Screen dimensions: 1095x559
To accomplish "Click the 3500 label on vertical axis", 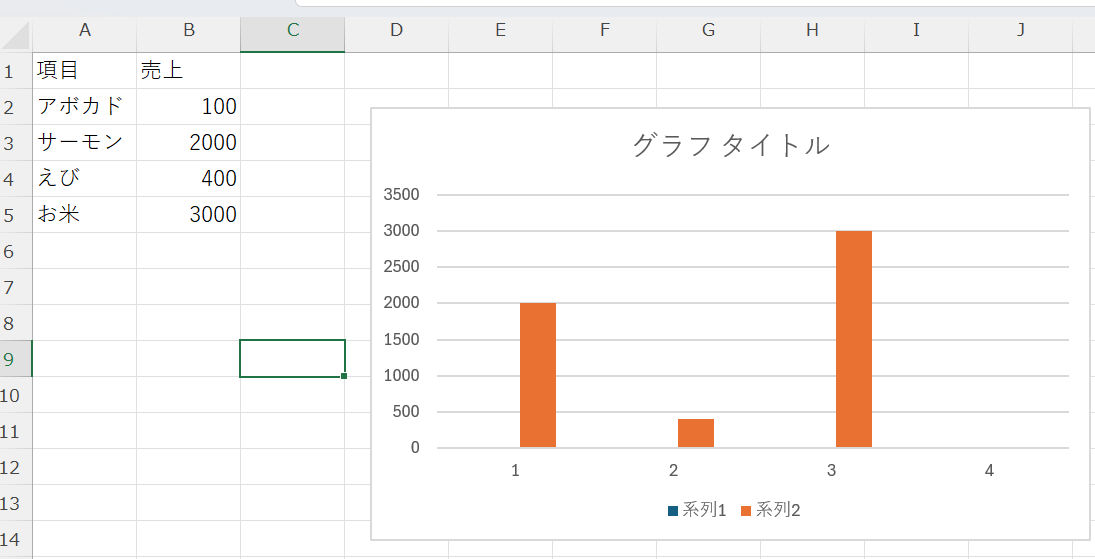I will pos(401,195).
